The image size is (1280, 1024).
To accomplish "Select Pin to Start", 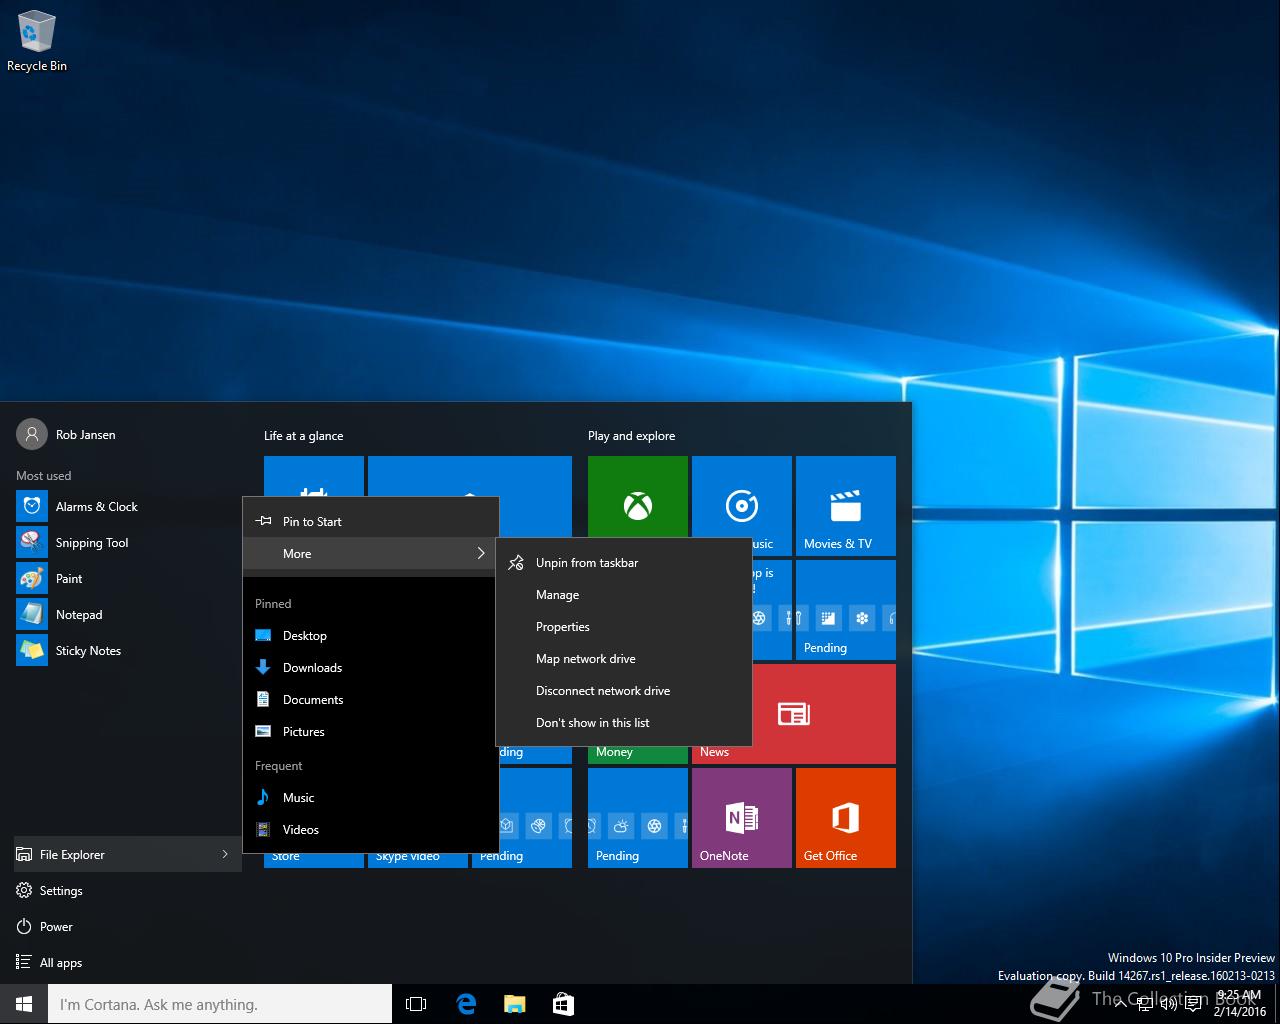I will tap(370, 521).
